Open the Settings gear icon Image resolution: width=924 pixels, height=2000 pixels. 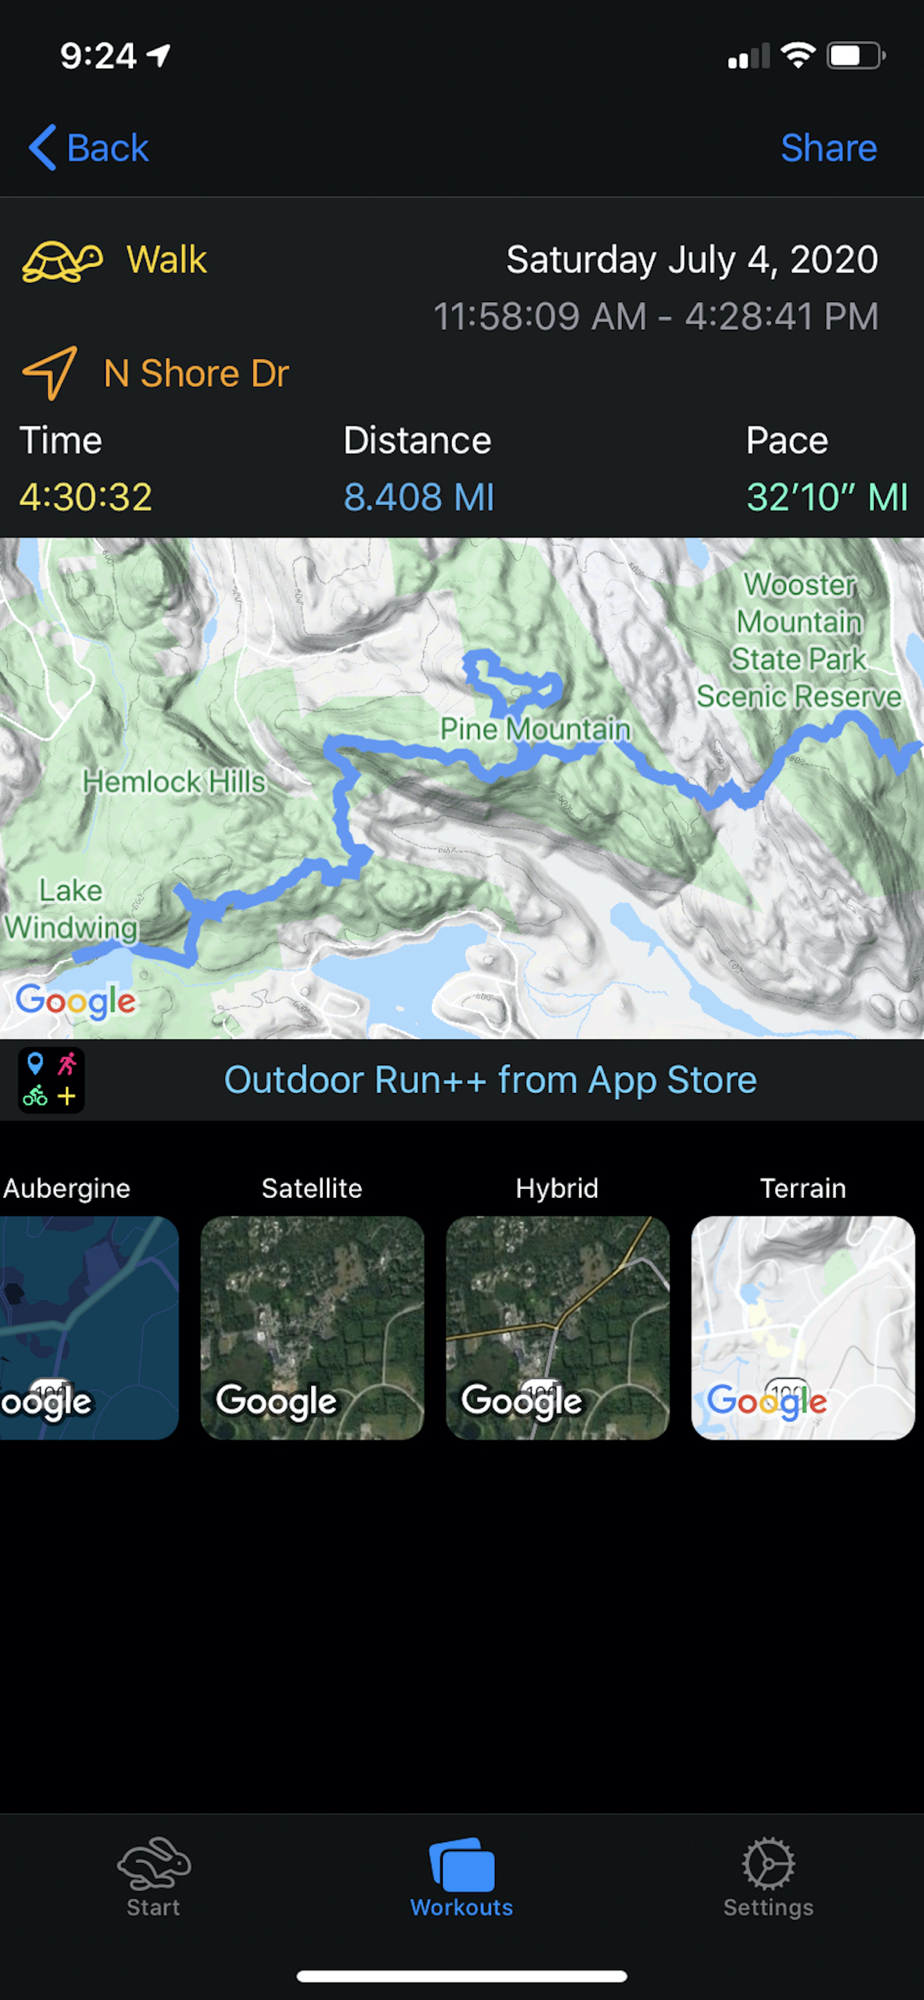[x=768, y=1863]
